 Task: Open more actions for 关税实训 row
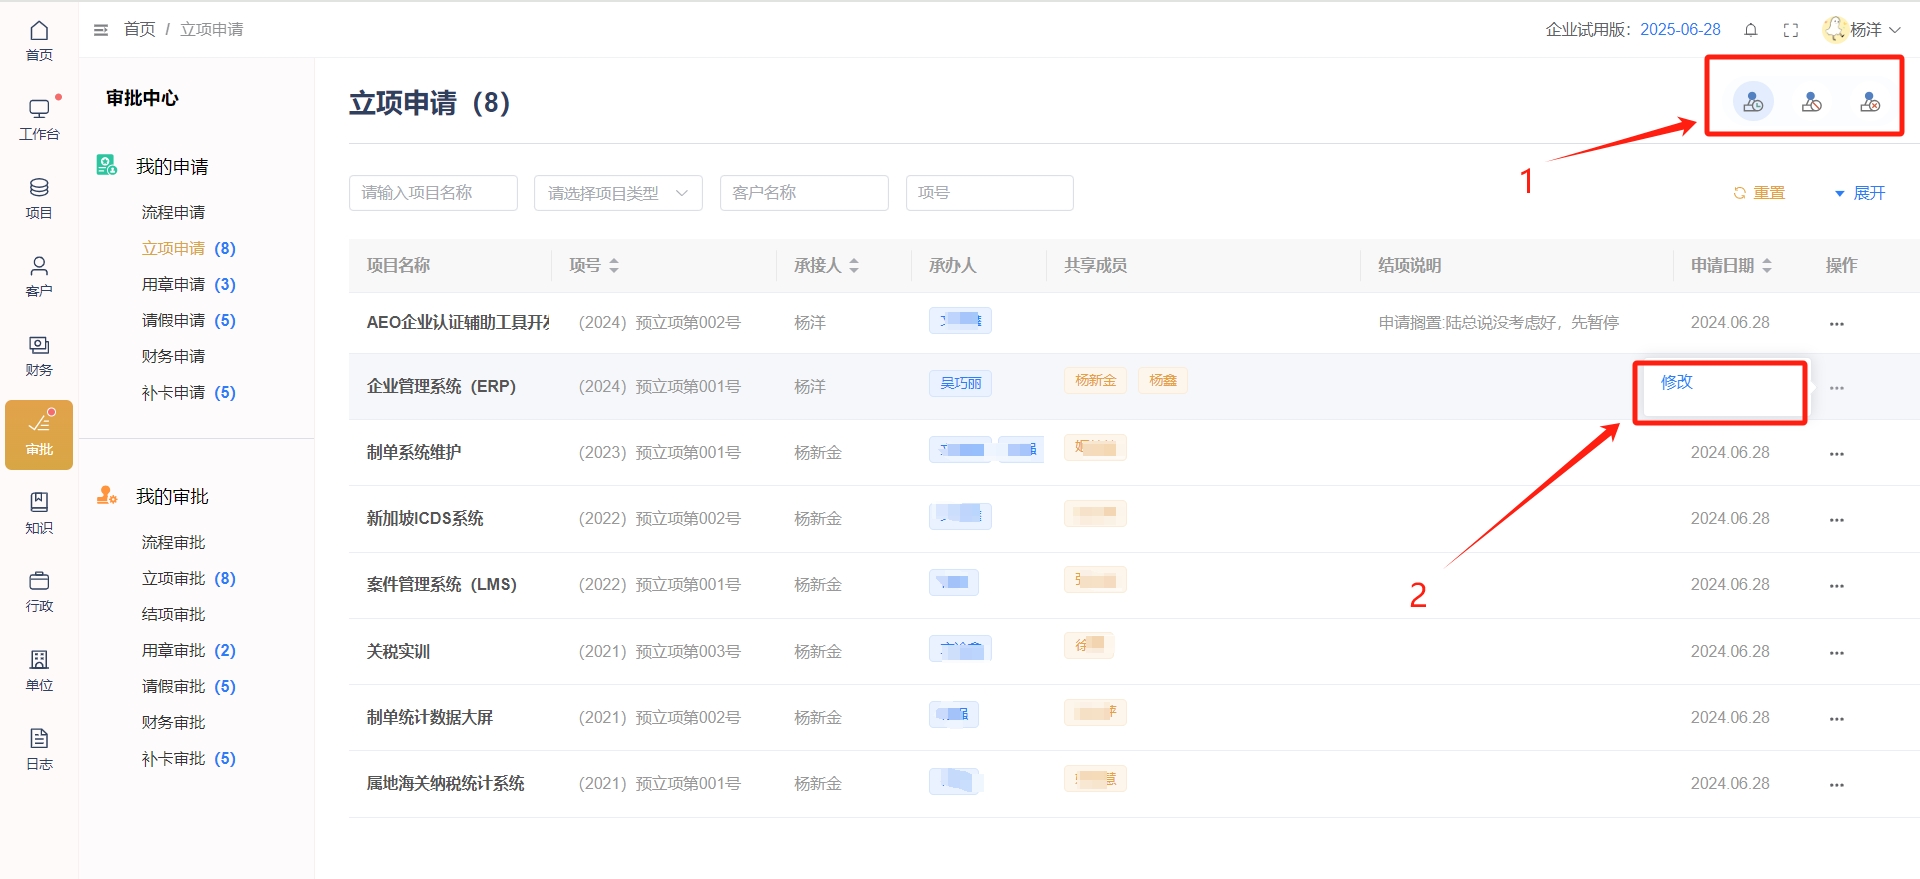tap(1837, 652)
